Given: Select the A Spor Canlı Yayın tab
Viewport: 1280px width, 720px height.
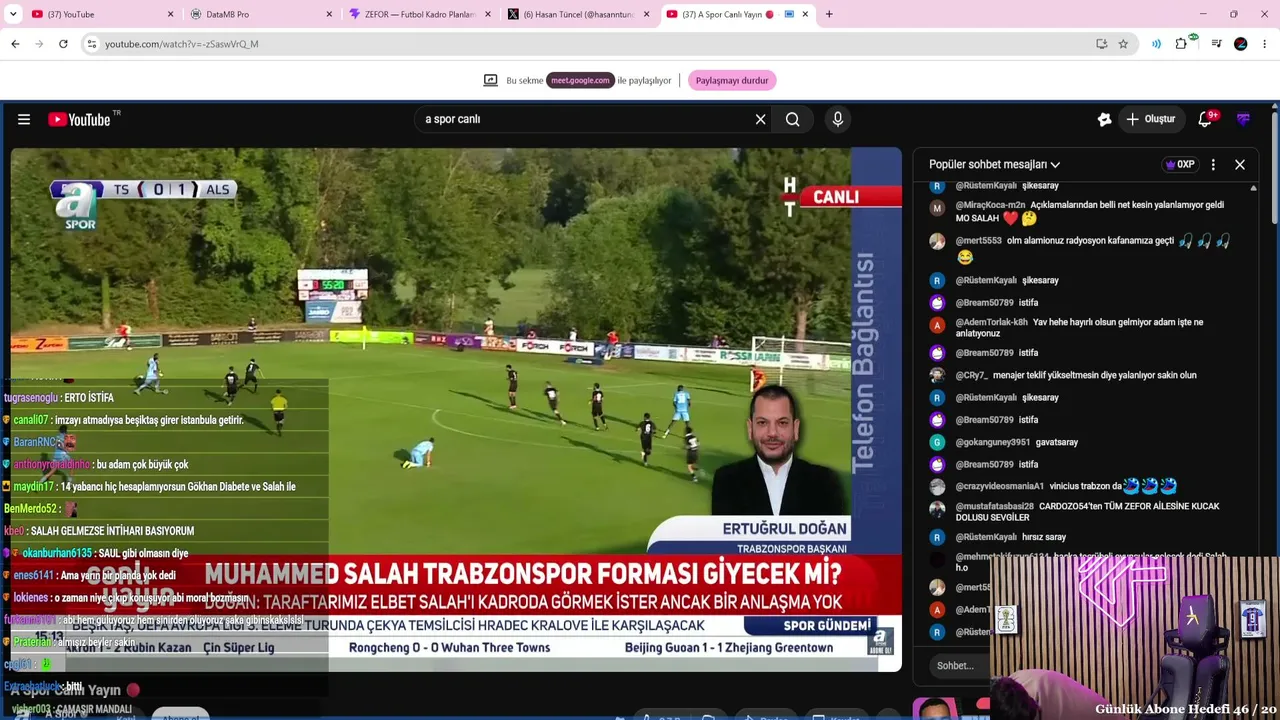Looking at the screenshot, I should click(736, 14).
